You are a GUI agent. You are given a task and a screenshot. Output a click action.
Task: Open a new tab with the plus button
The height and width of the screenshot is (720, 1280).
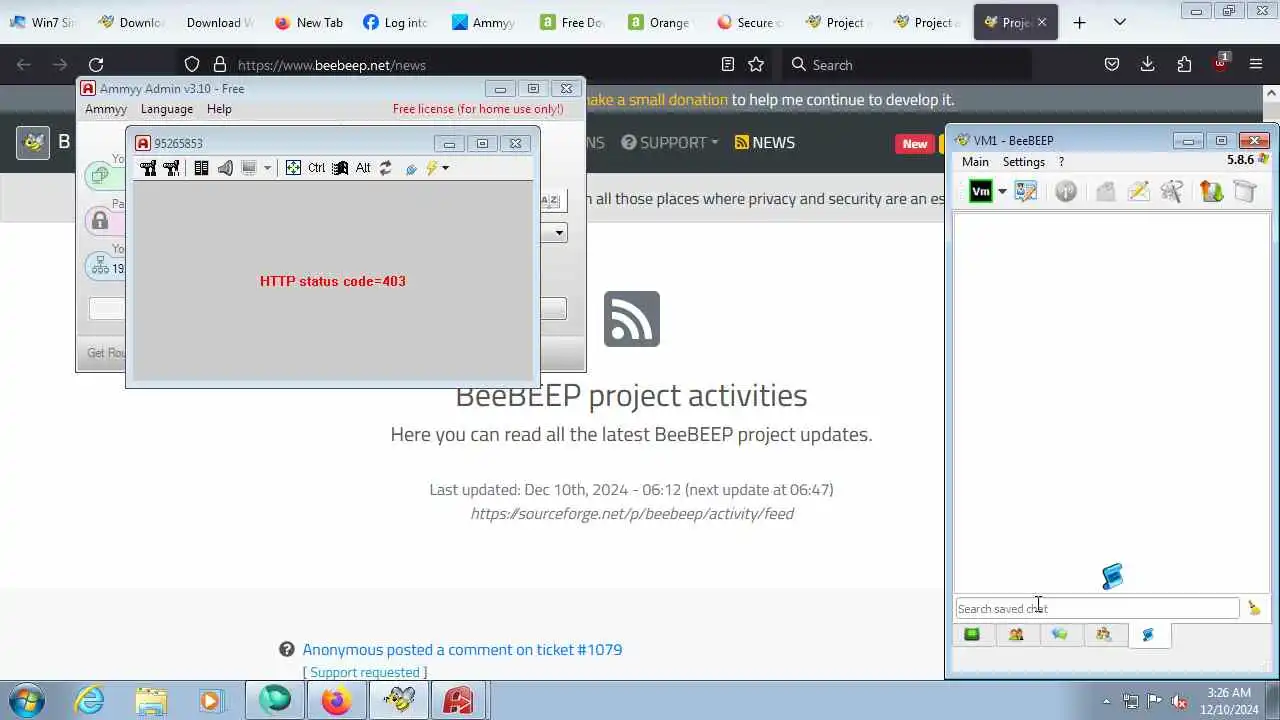pos(1079,22)
